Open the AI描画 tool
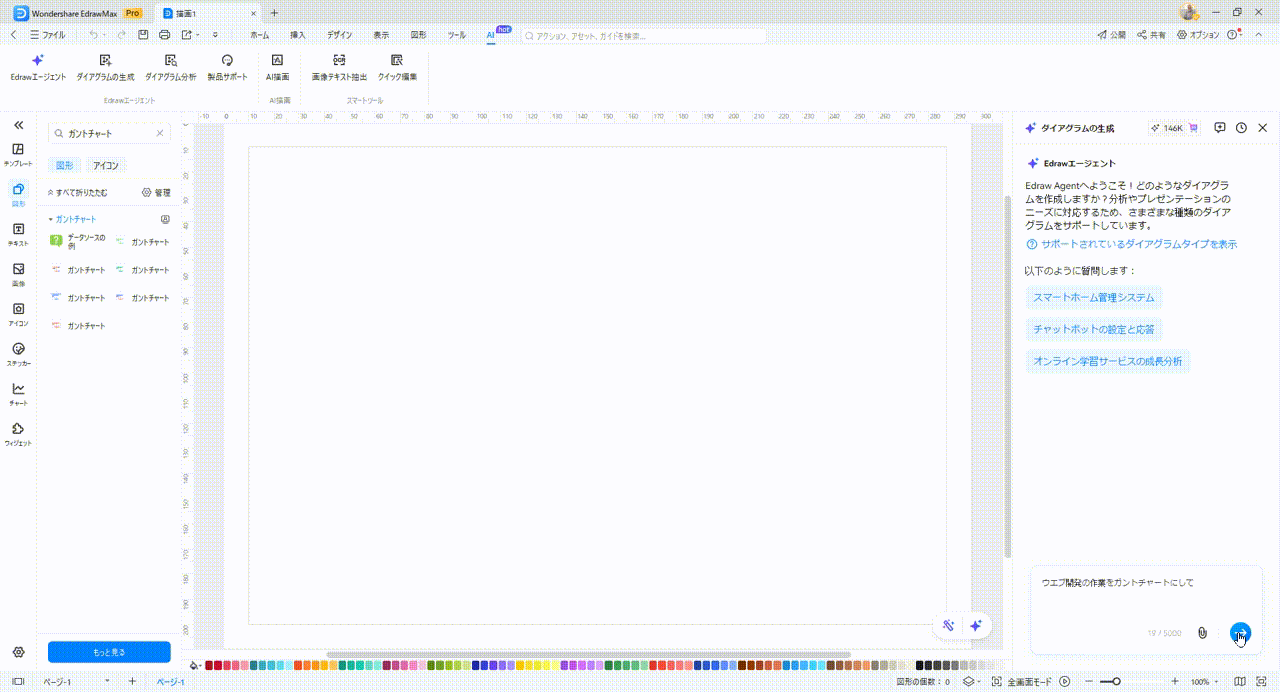Image resolution: width=1280 pixels, height=692 pixels. 277,66
